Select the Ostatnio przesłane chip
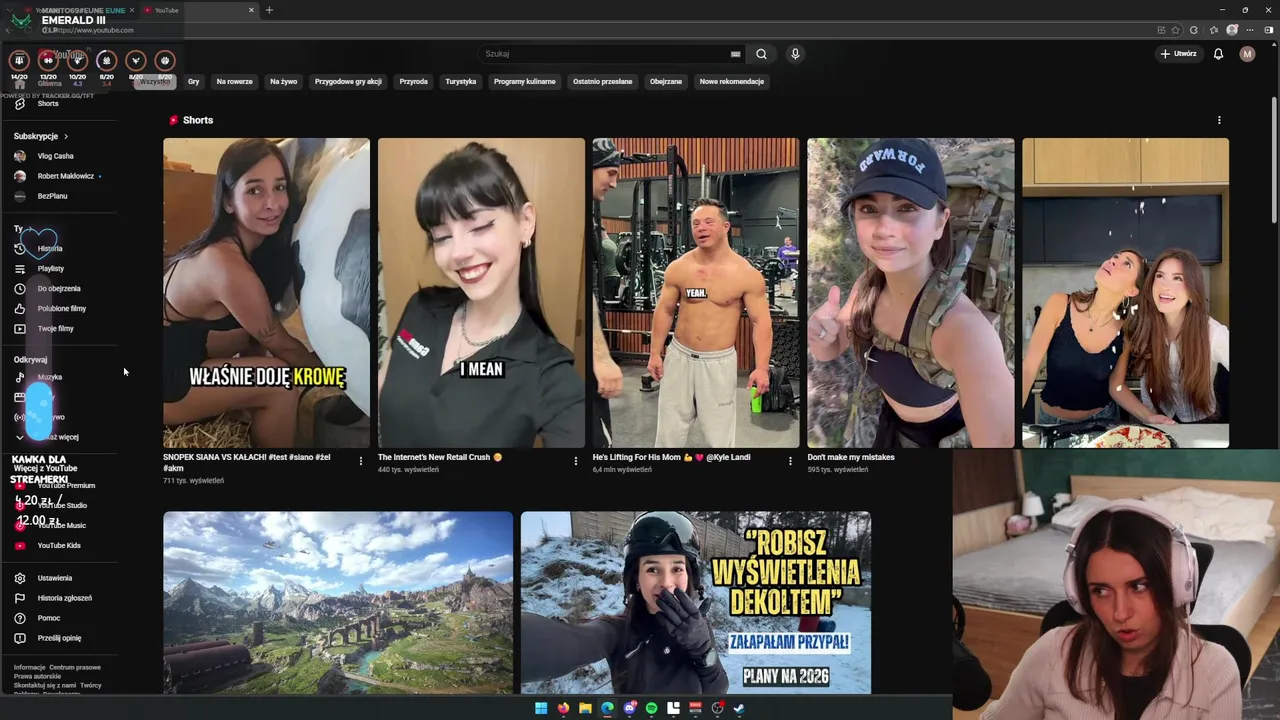The height and width of the screenshot is (720, 1280). tap(603, 82)
